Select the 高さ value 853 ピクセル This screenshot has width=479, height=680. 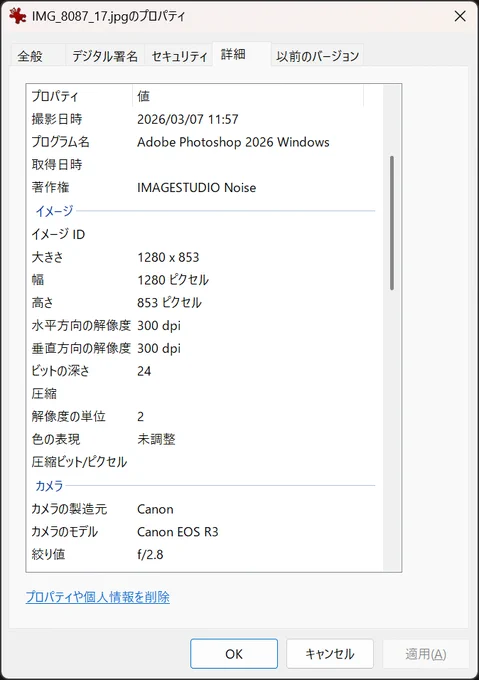(x=169, y=302)
